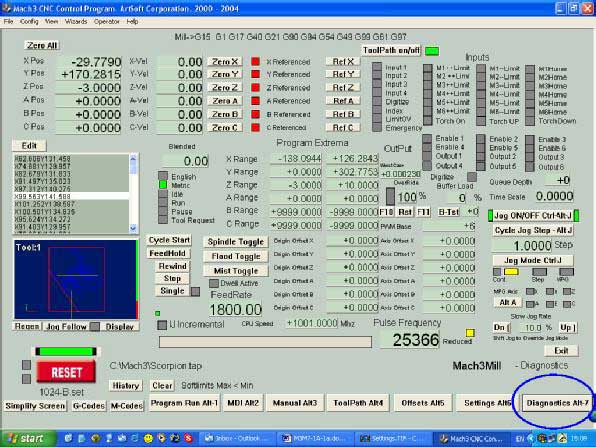
Task: Enable the U Incremental checkbox
Action: click(162, 325)
